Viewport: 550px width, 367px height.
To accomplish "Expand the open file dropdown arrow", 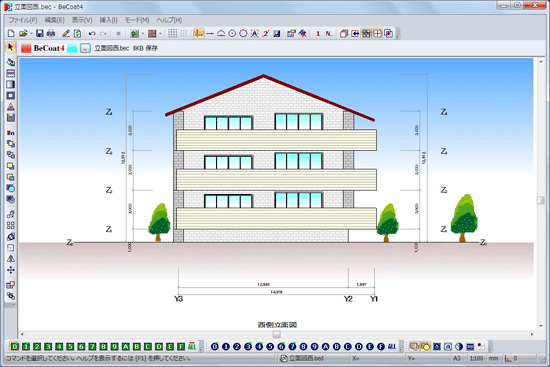I will pyautogui.click(x=31, y=34).
